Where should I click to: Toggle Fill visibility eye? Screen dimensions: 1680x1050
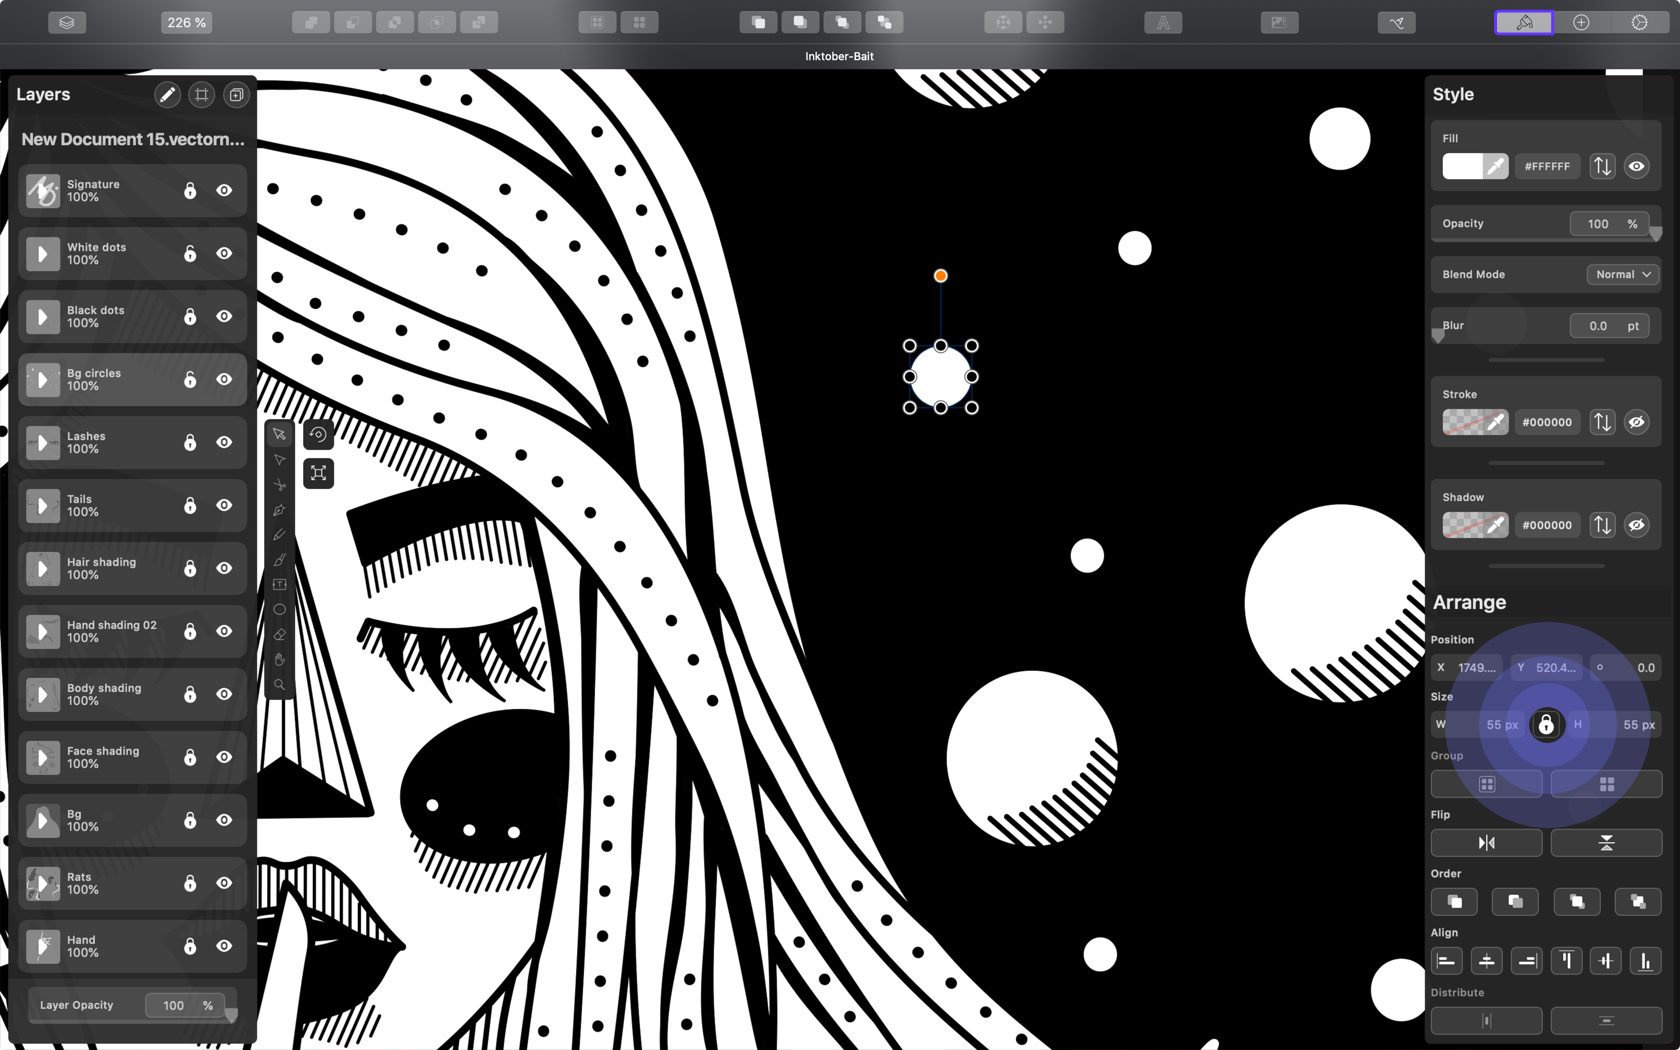[x=1636, y=167]
